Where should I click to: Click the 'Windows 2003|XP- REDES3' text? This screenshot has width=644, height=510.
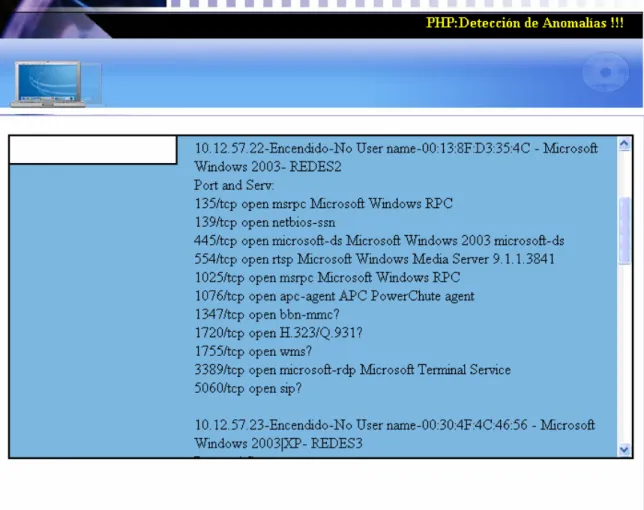tap(278, 443)
